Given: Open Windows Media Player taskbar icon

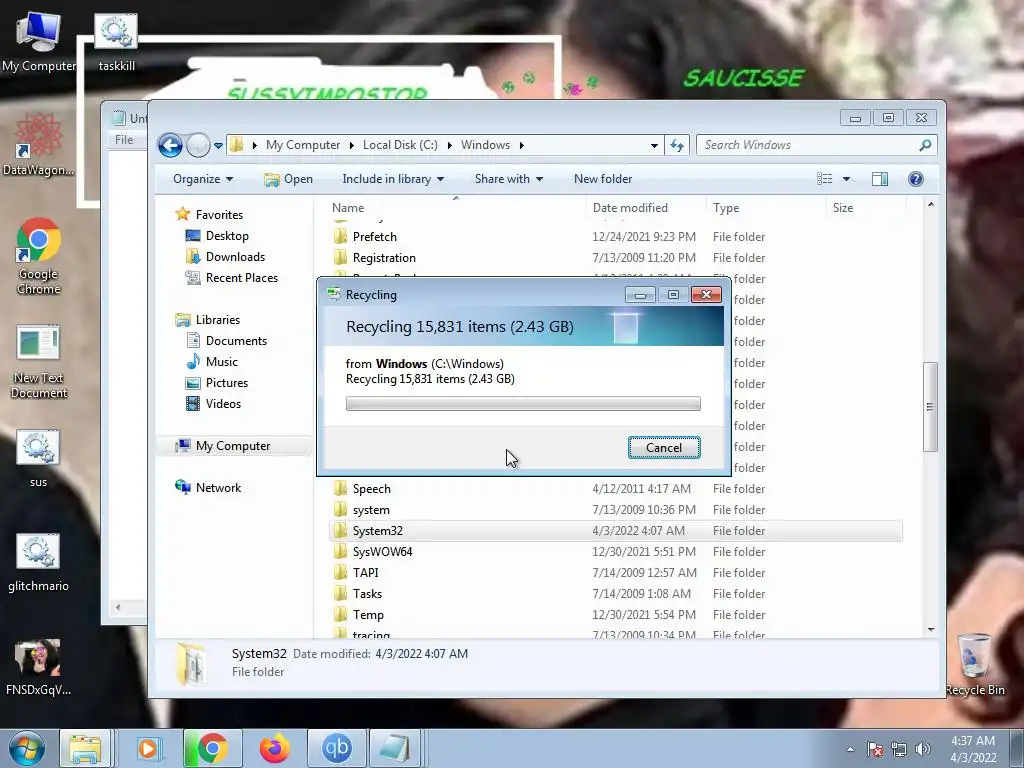Looking at the screenshot, I should tap(148, 748).
